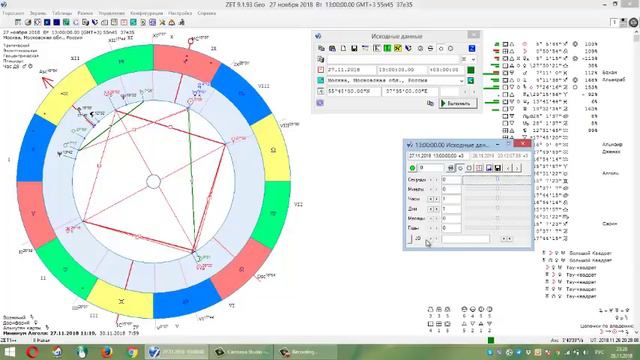Screen dimensions: 640x360
Task: Click the first main toolbar icon (table grid)
Action: pos(18,22)
